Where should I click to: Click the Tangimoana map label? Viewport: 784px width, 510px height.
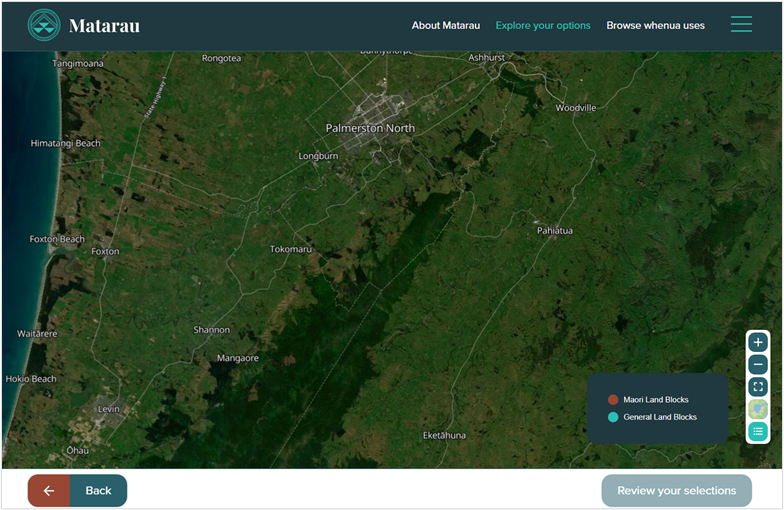(78, 64)
